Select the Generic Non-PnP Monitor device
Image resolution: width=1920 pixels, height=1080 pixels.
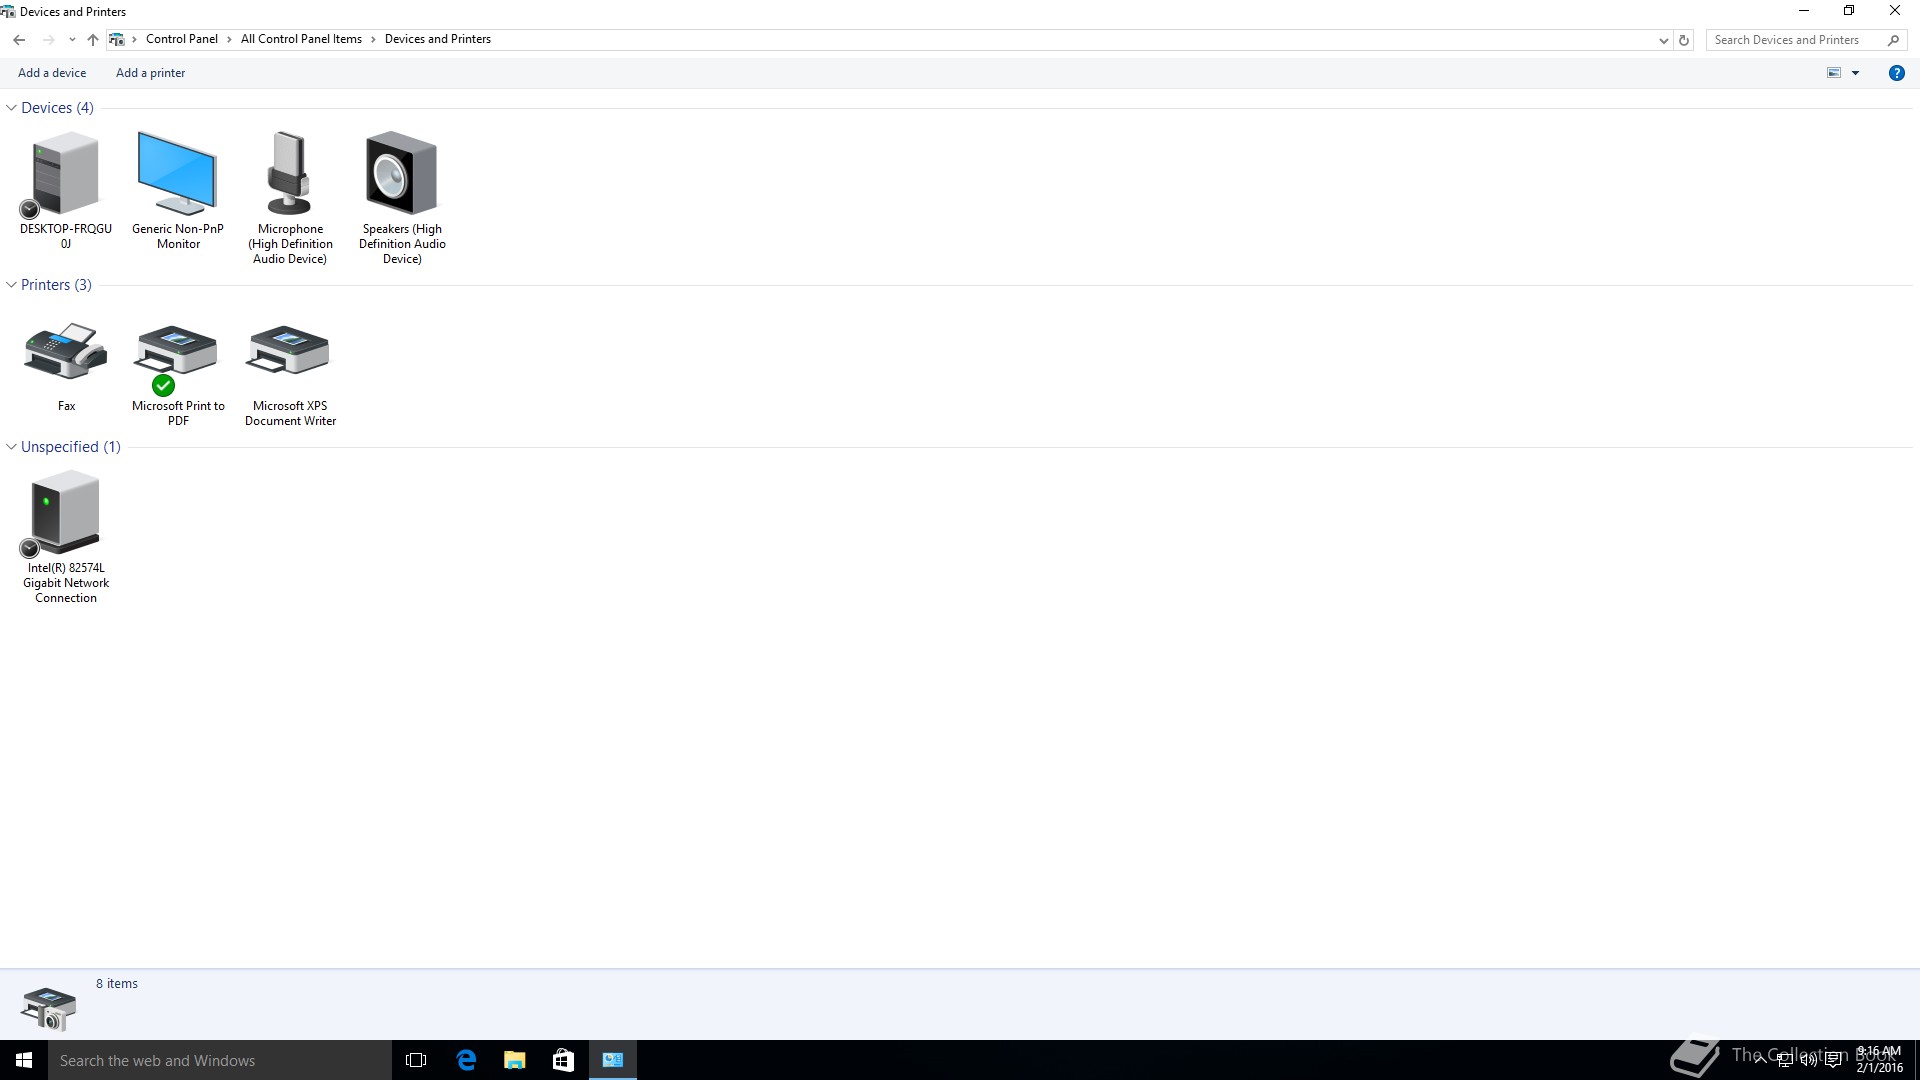(x=177, y=175)
